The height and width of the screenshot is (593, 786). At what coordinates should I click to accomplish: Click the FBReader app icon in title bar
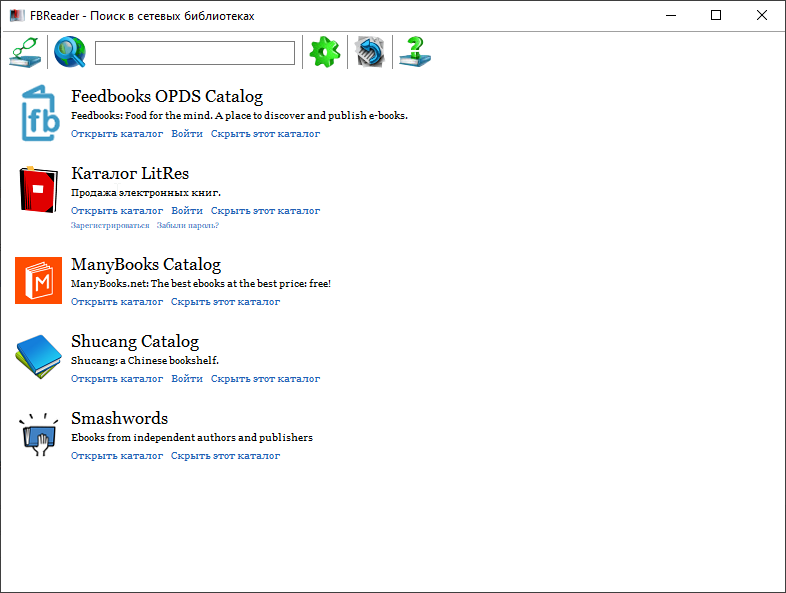click(17, 16)
